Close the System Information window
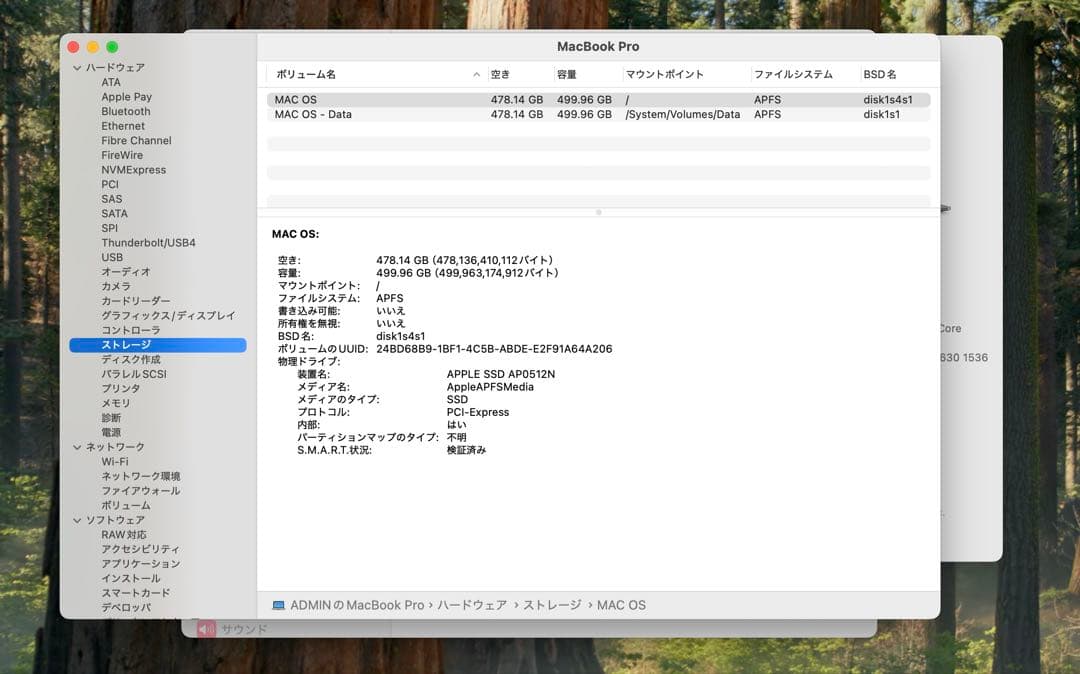The width and height of the screenshot is (1080, 674). [x=73, y=47]
